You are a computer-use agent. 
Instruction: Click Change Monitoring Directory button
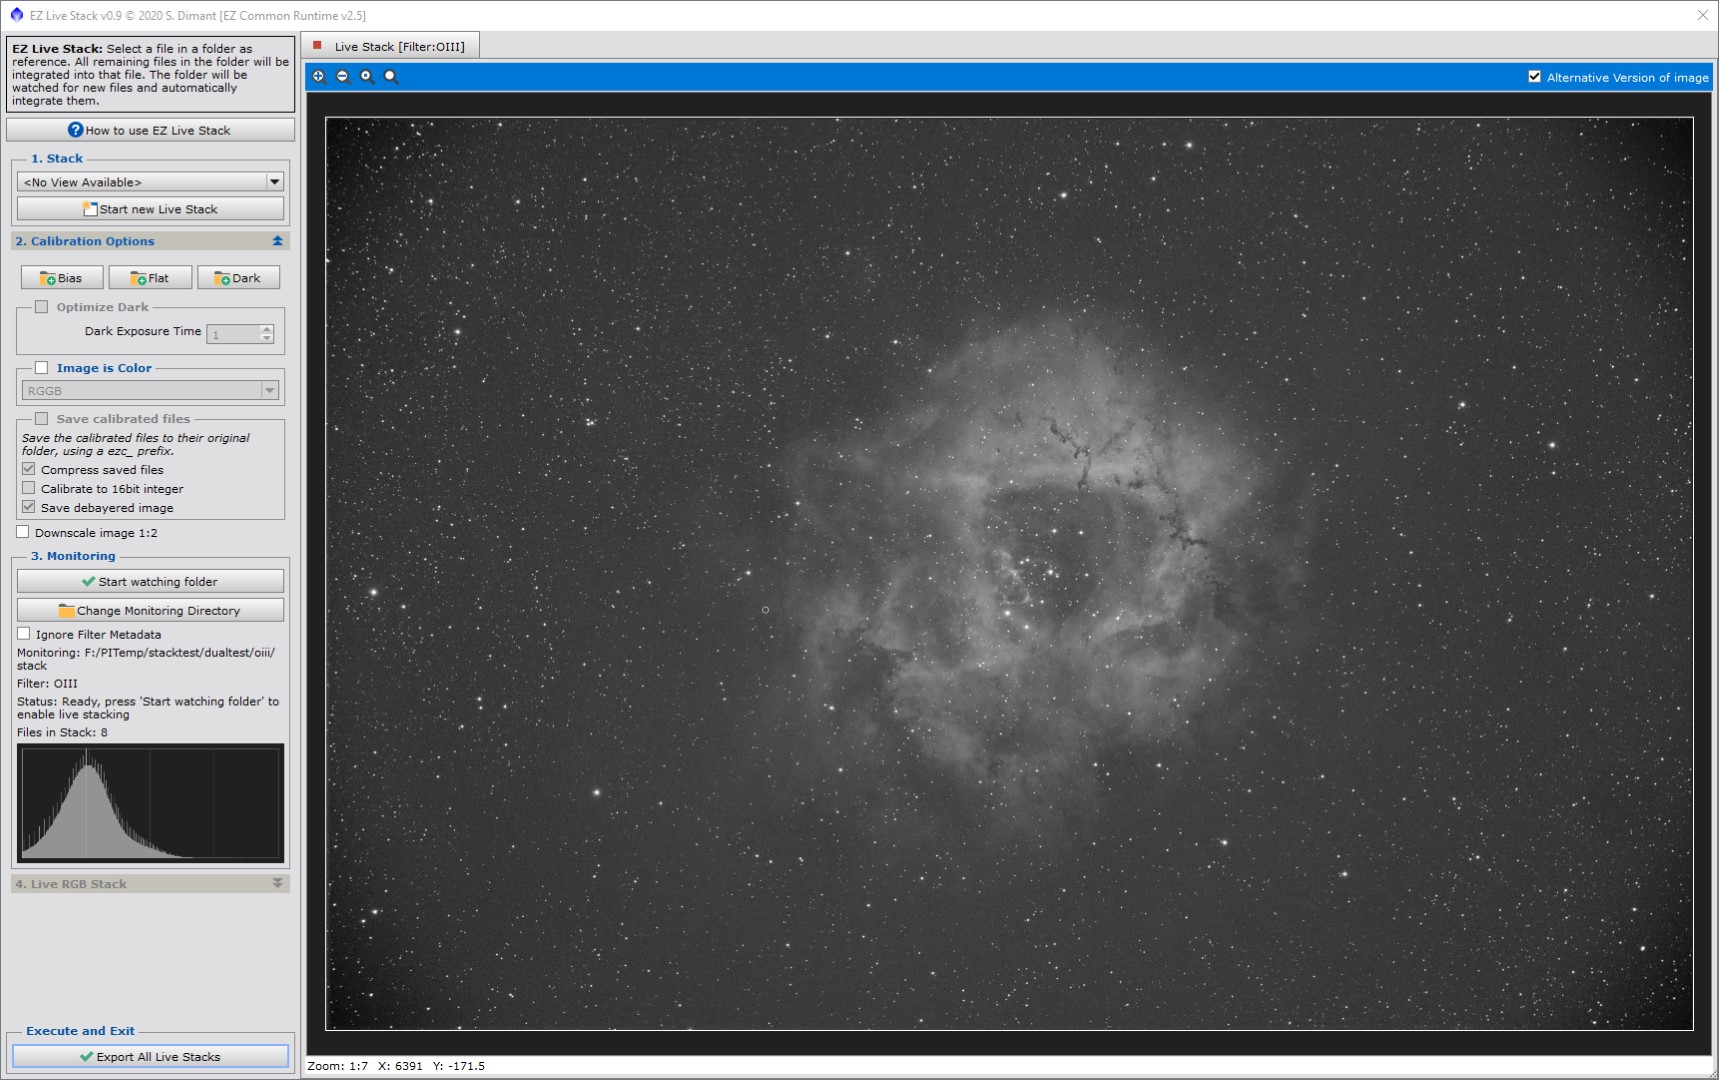pos(150,610)
